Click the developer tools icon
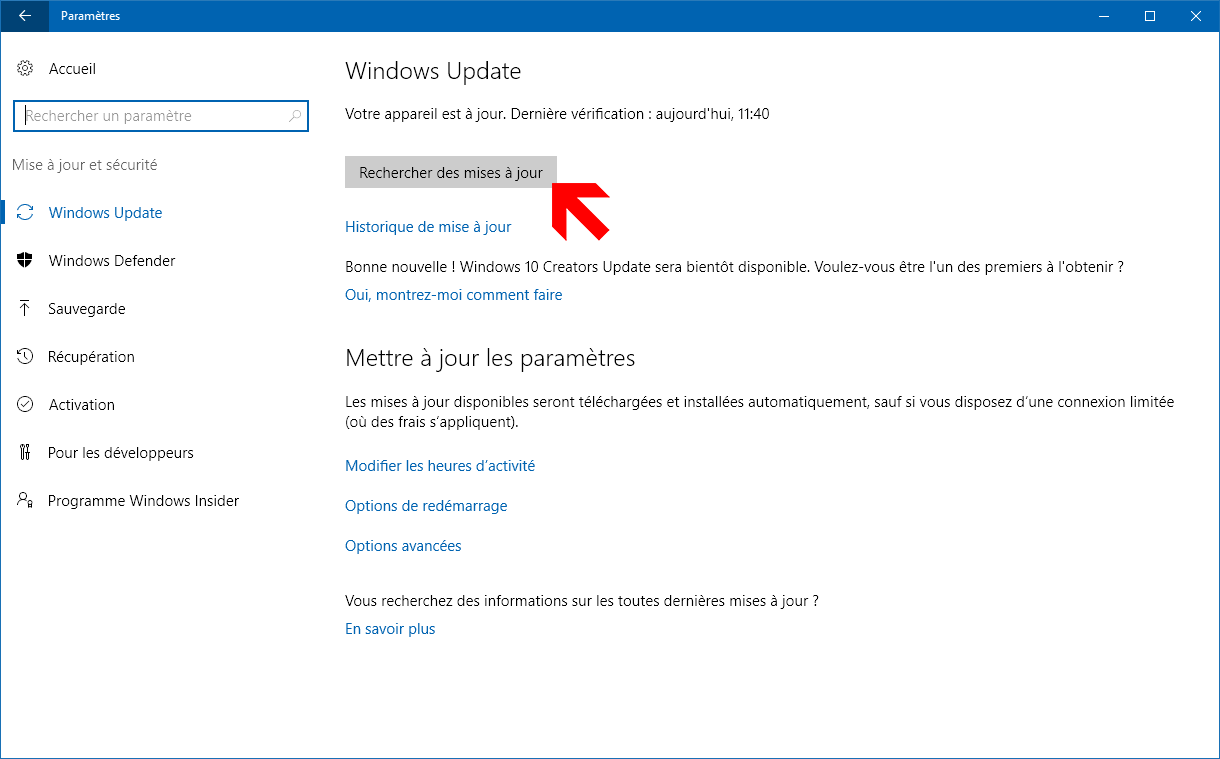The image size is (1220, 759). [25, 453]
